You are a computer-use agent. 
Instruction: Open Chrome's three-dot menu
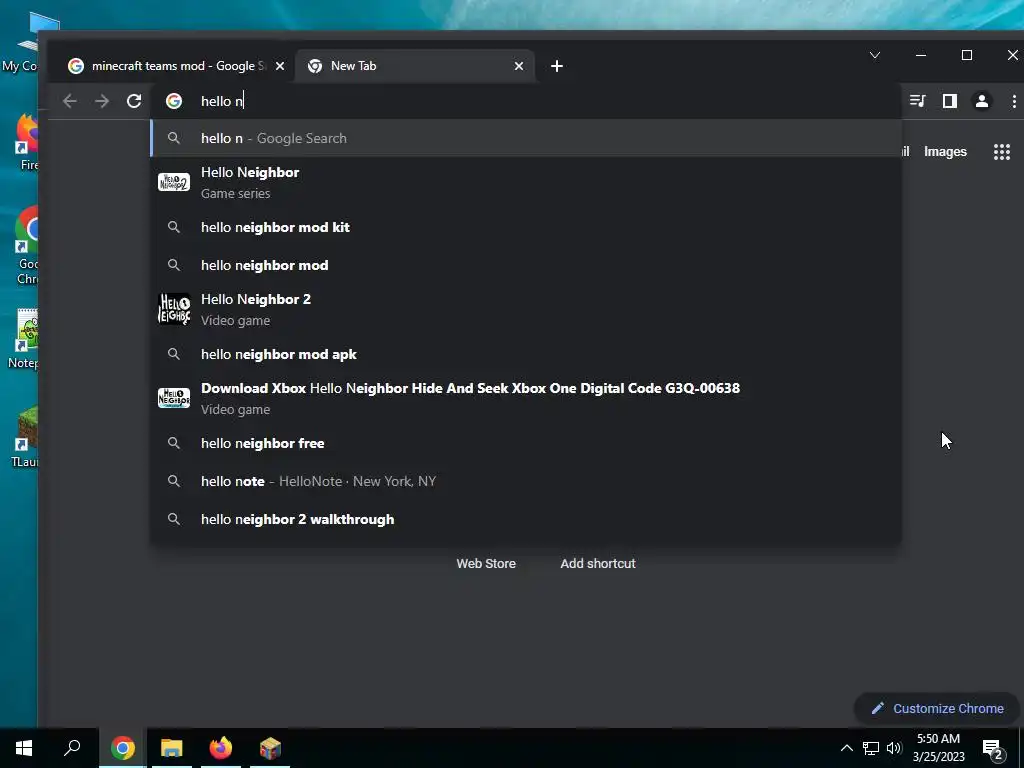click(1014, 101)
